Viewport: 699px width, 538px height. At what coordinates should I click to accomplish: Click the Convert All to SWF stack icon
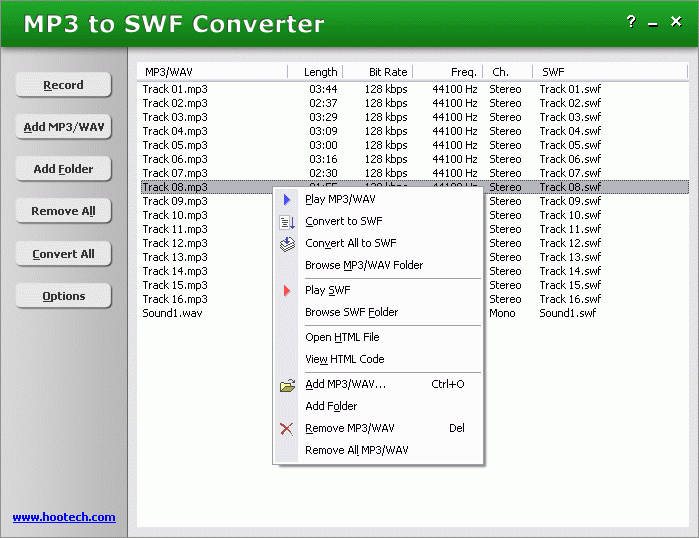click(287, 243)
